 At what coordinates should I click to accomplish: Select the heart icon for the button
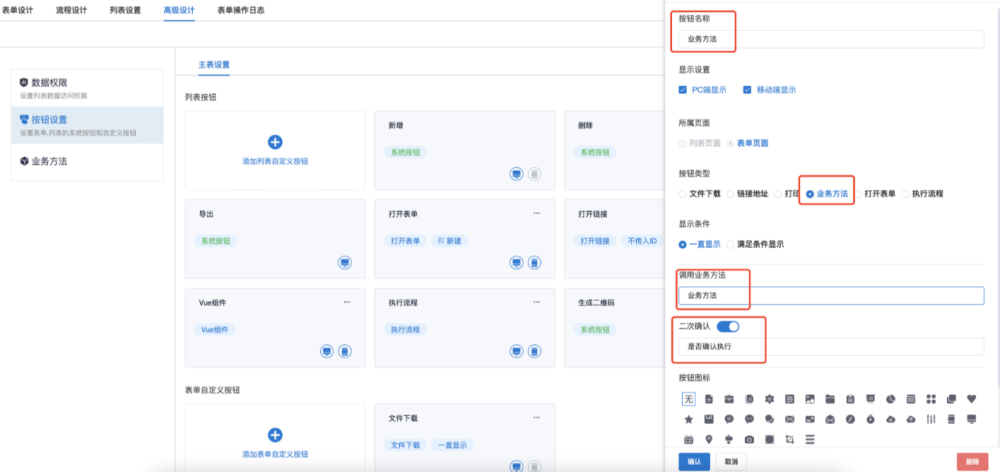(971, 399)
